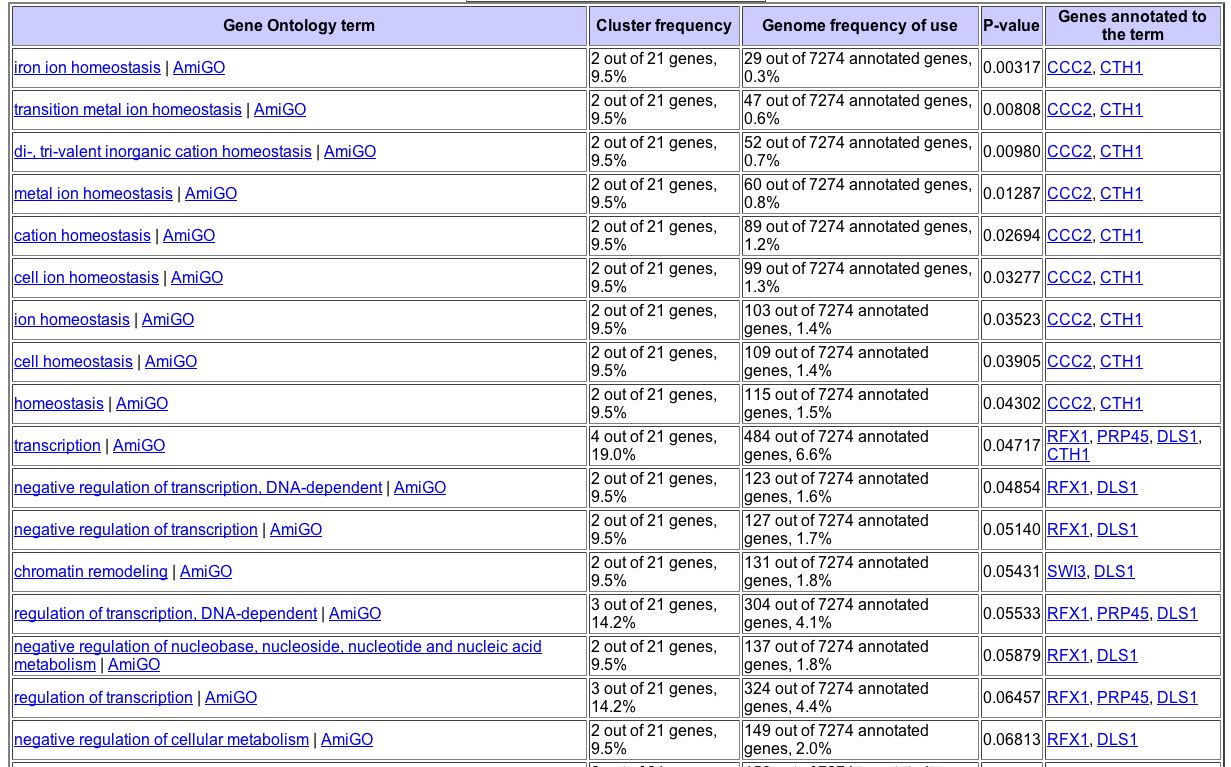
Task: Open AmiGO link for regulation of transcription, DNA-dependent
Action: [x=355, y=614]
